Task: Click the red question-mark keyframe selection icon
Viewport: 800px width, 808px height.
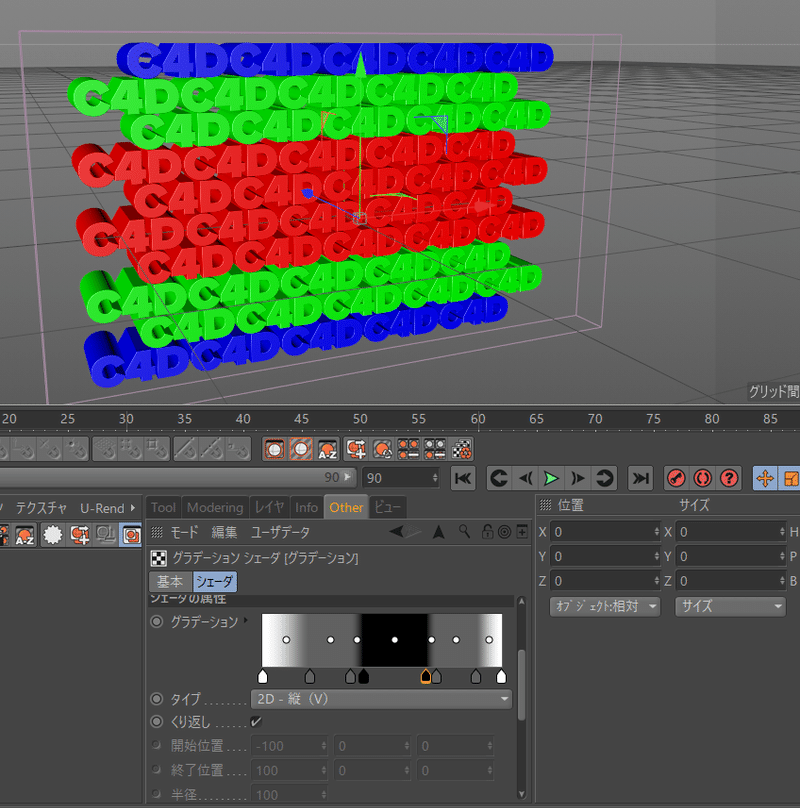Action: [x=729, y=478]
